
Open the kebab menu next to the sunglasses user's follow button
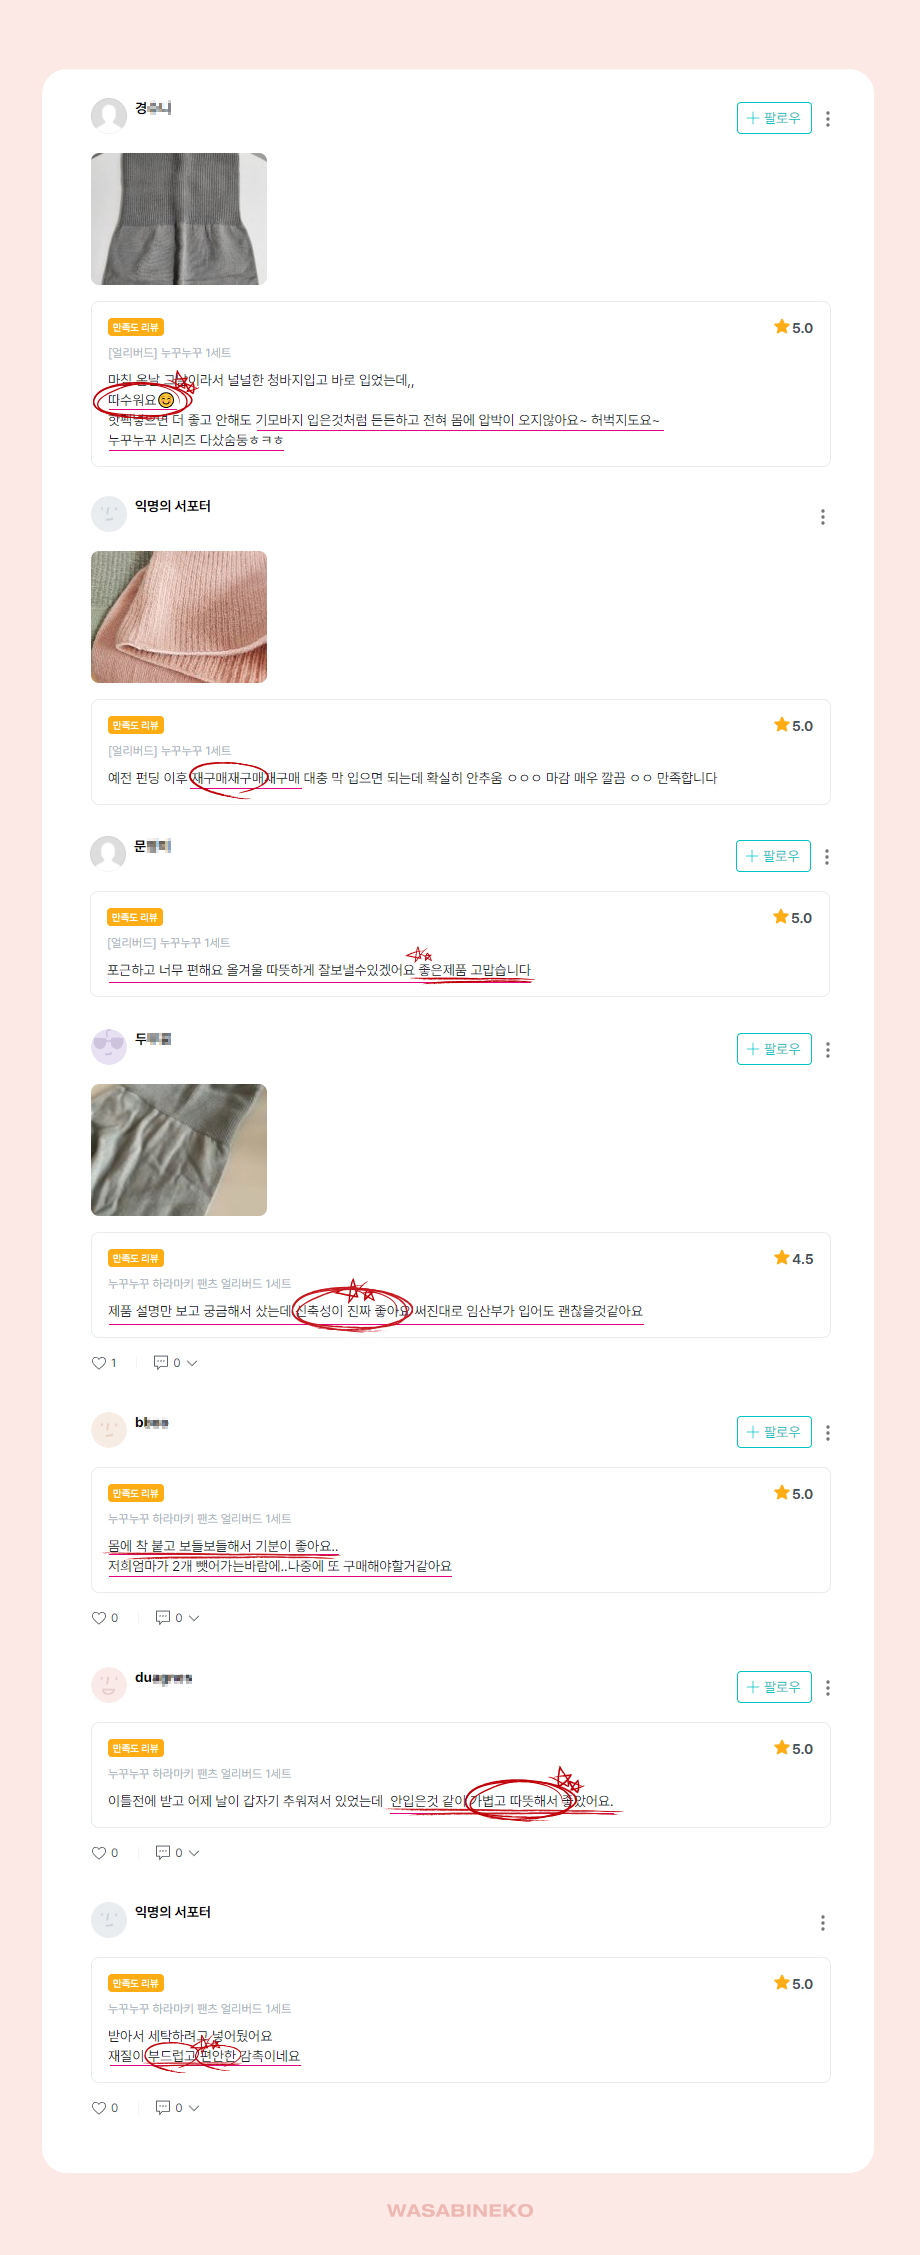click(x=827, y=1050)
